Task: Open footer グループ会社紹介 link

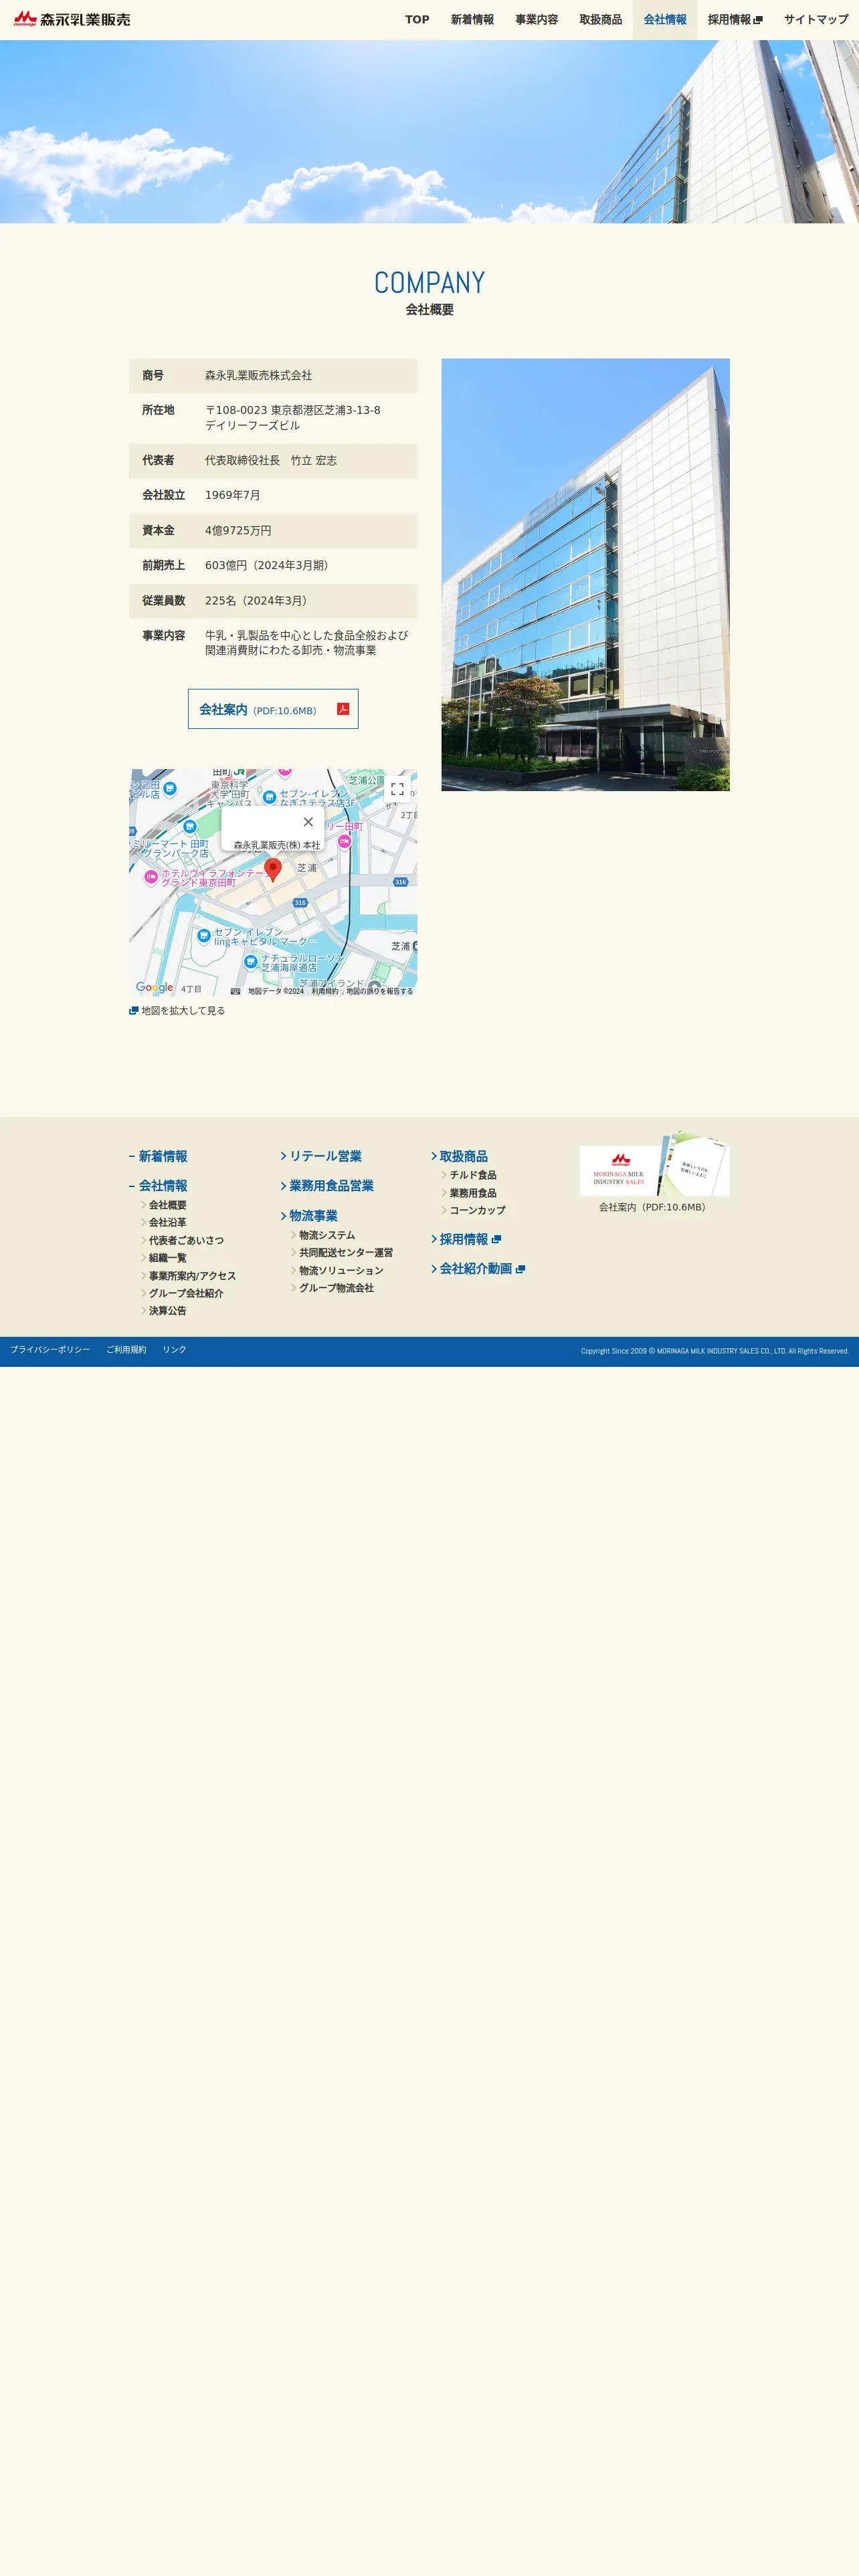Action: point(186,1293)
